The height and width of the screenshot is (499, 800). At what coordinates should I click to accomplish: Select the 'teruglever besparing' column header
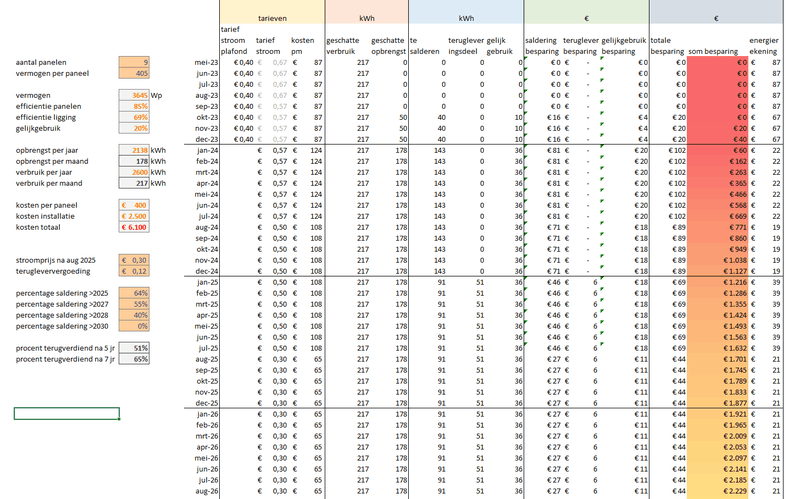point(581,46)
